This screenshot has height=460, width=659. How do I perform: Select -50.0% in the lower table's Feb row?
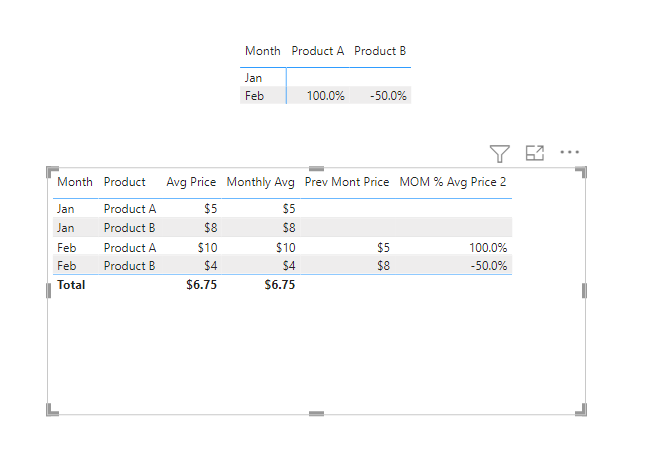489,266
